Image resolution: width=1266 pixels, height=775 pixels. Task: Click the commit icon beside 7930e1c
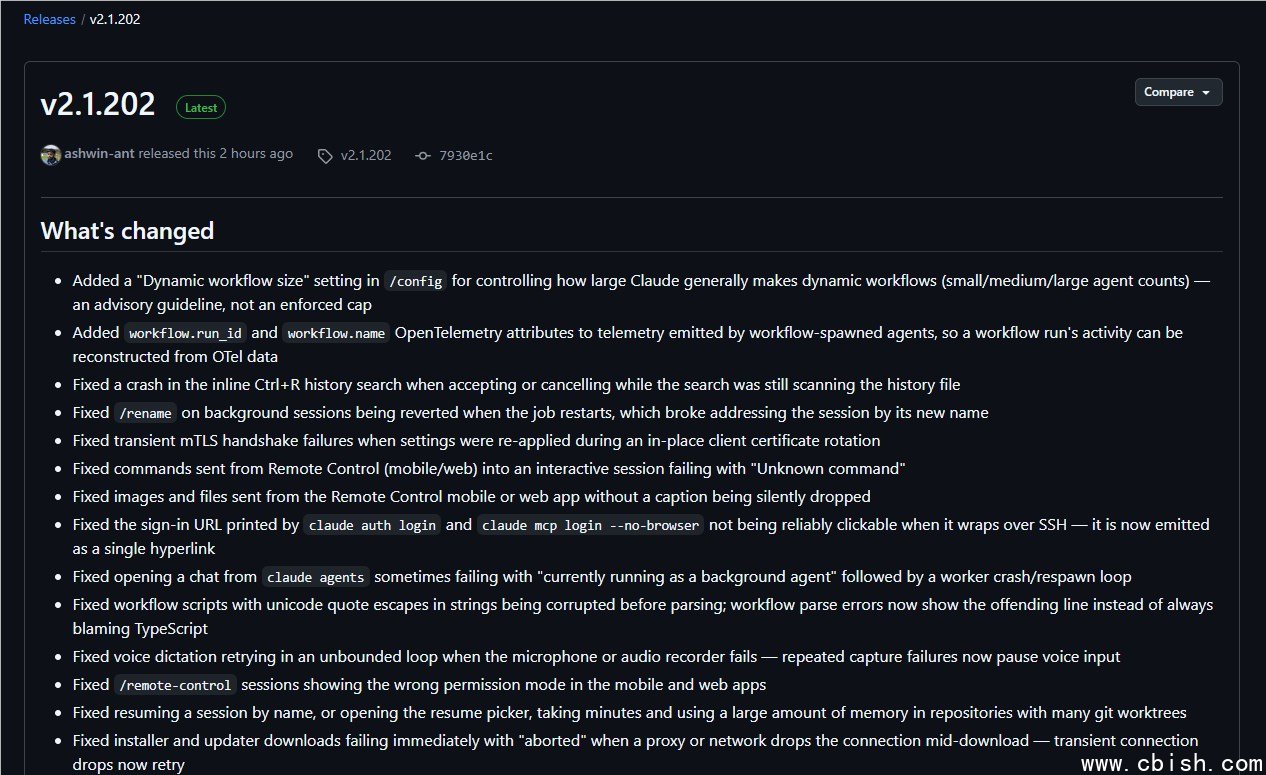coord(423,156)
